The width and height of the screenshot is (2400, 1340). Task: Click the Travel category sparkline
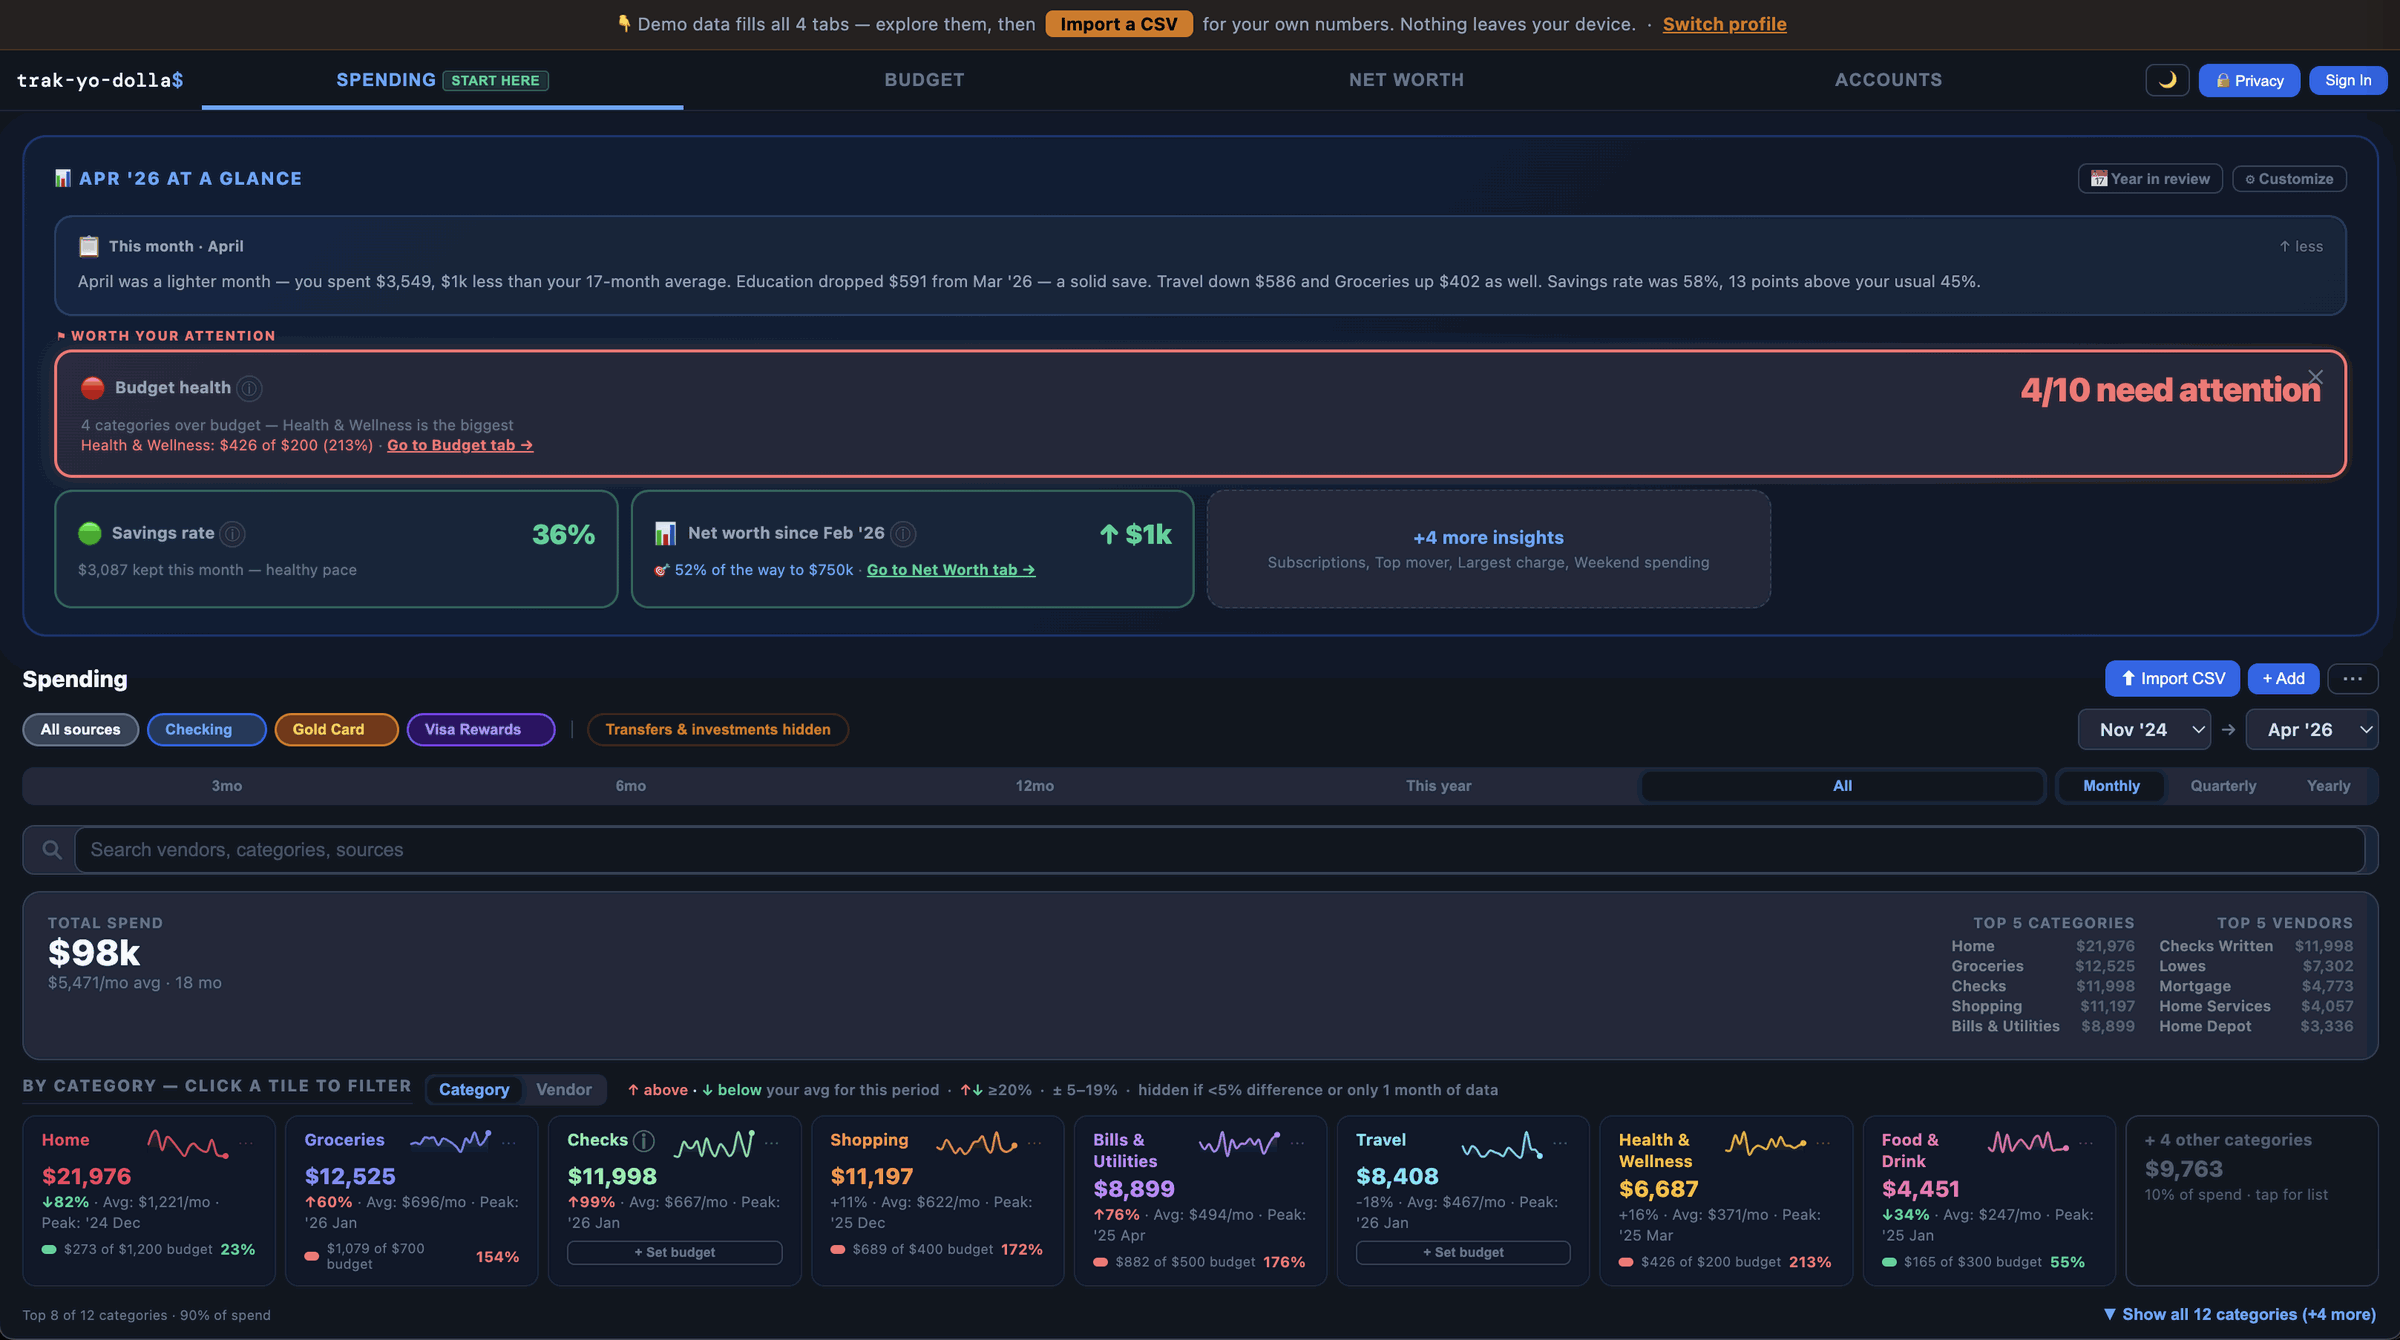tap(1502, 1145)
